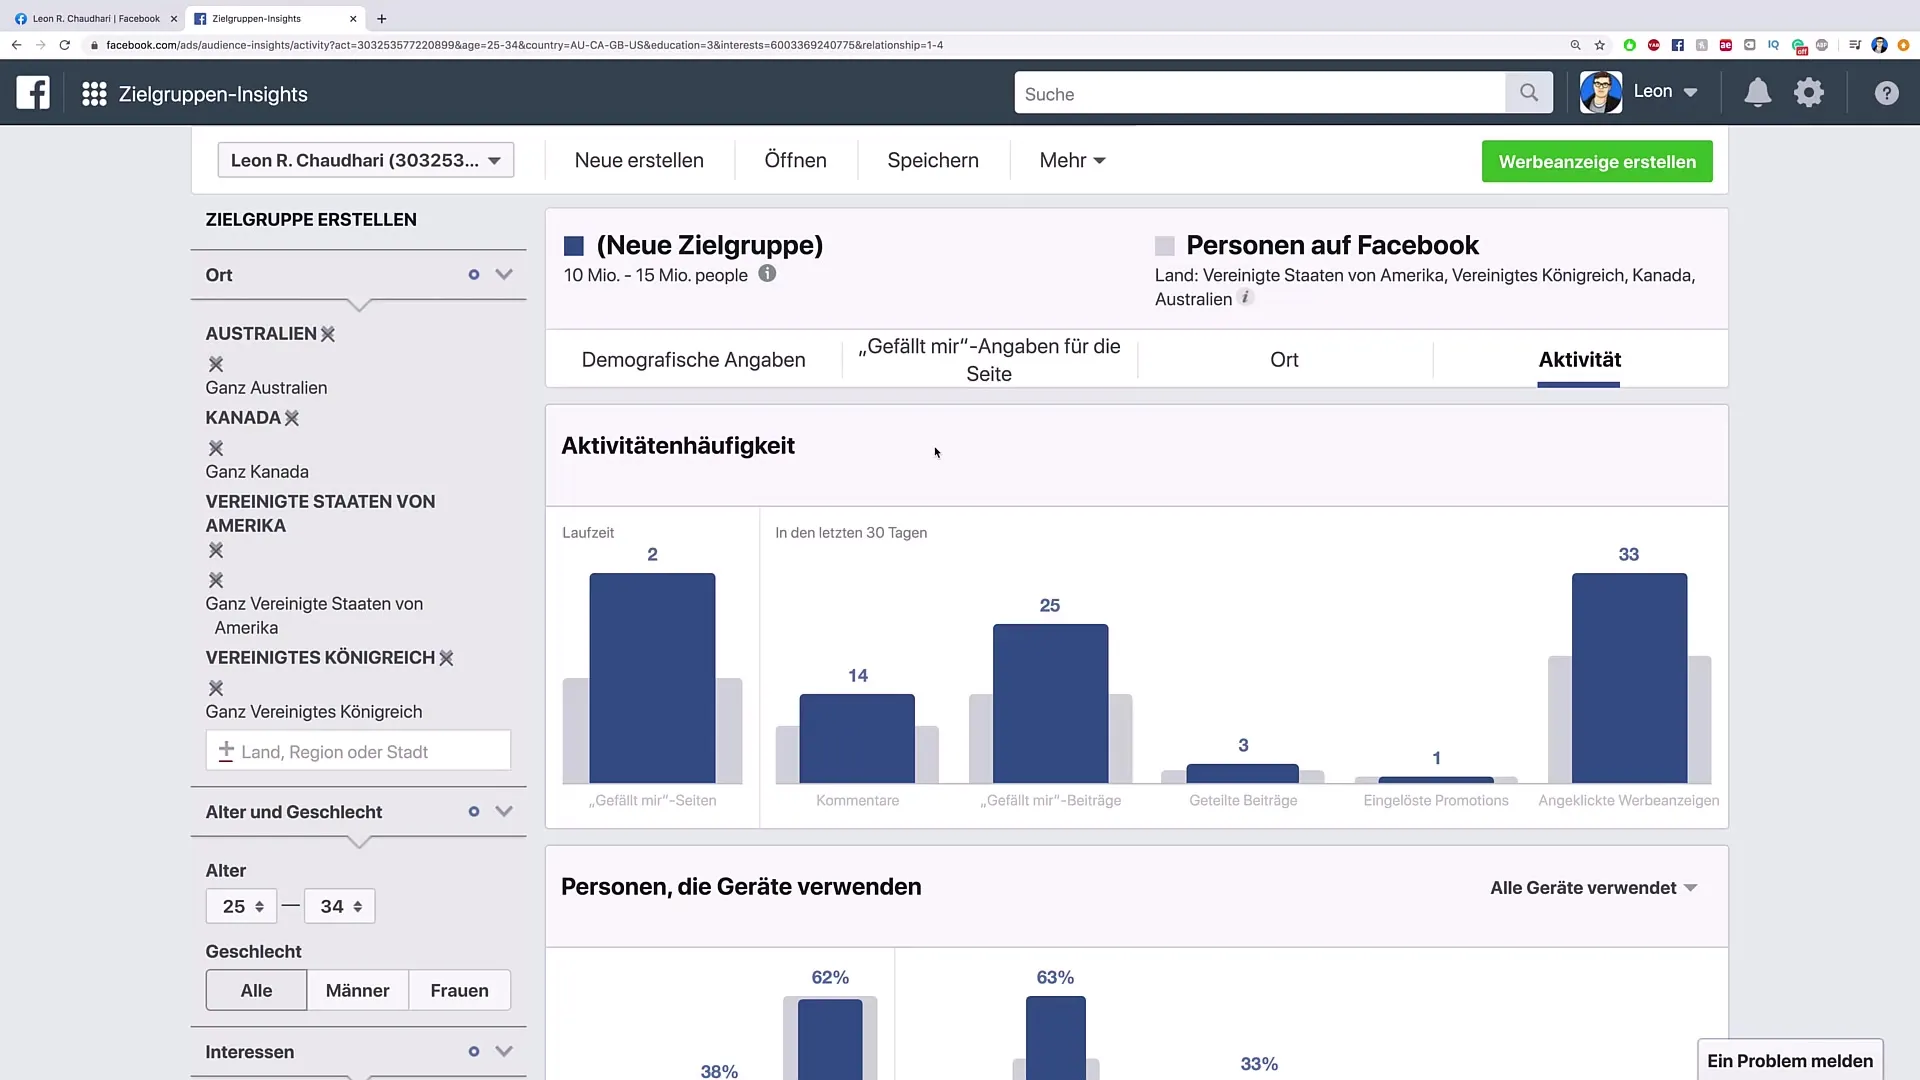Click info icon beside Australien country text
The image size is (1920, 1080).
click(x=1245, y=297)
